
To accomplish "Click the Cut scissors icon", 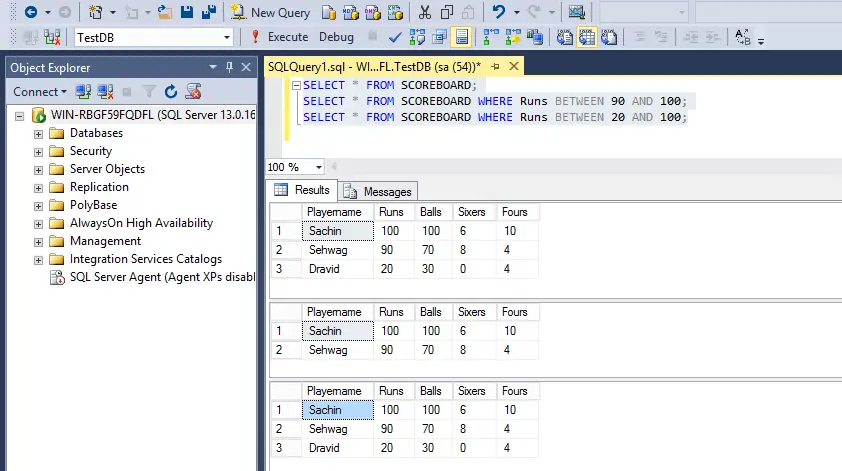I will pyautogui.click(x=424, y=12).
